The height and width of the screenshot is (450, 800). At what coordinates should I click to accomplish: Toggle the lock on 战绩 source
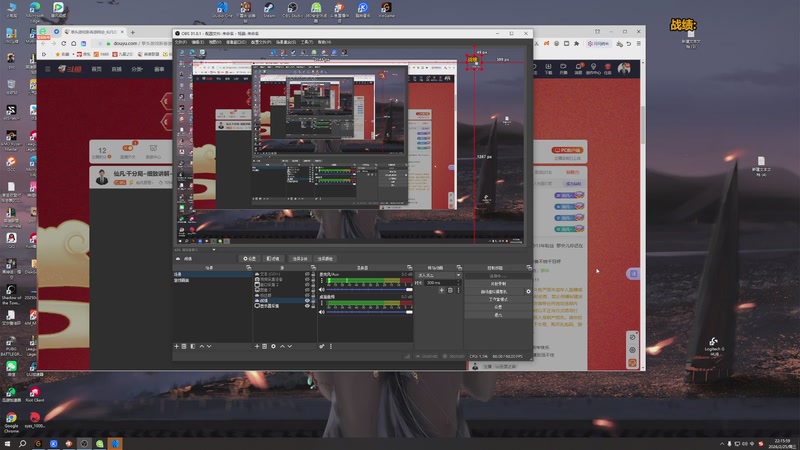click(313, 301)
